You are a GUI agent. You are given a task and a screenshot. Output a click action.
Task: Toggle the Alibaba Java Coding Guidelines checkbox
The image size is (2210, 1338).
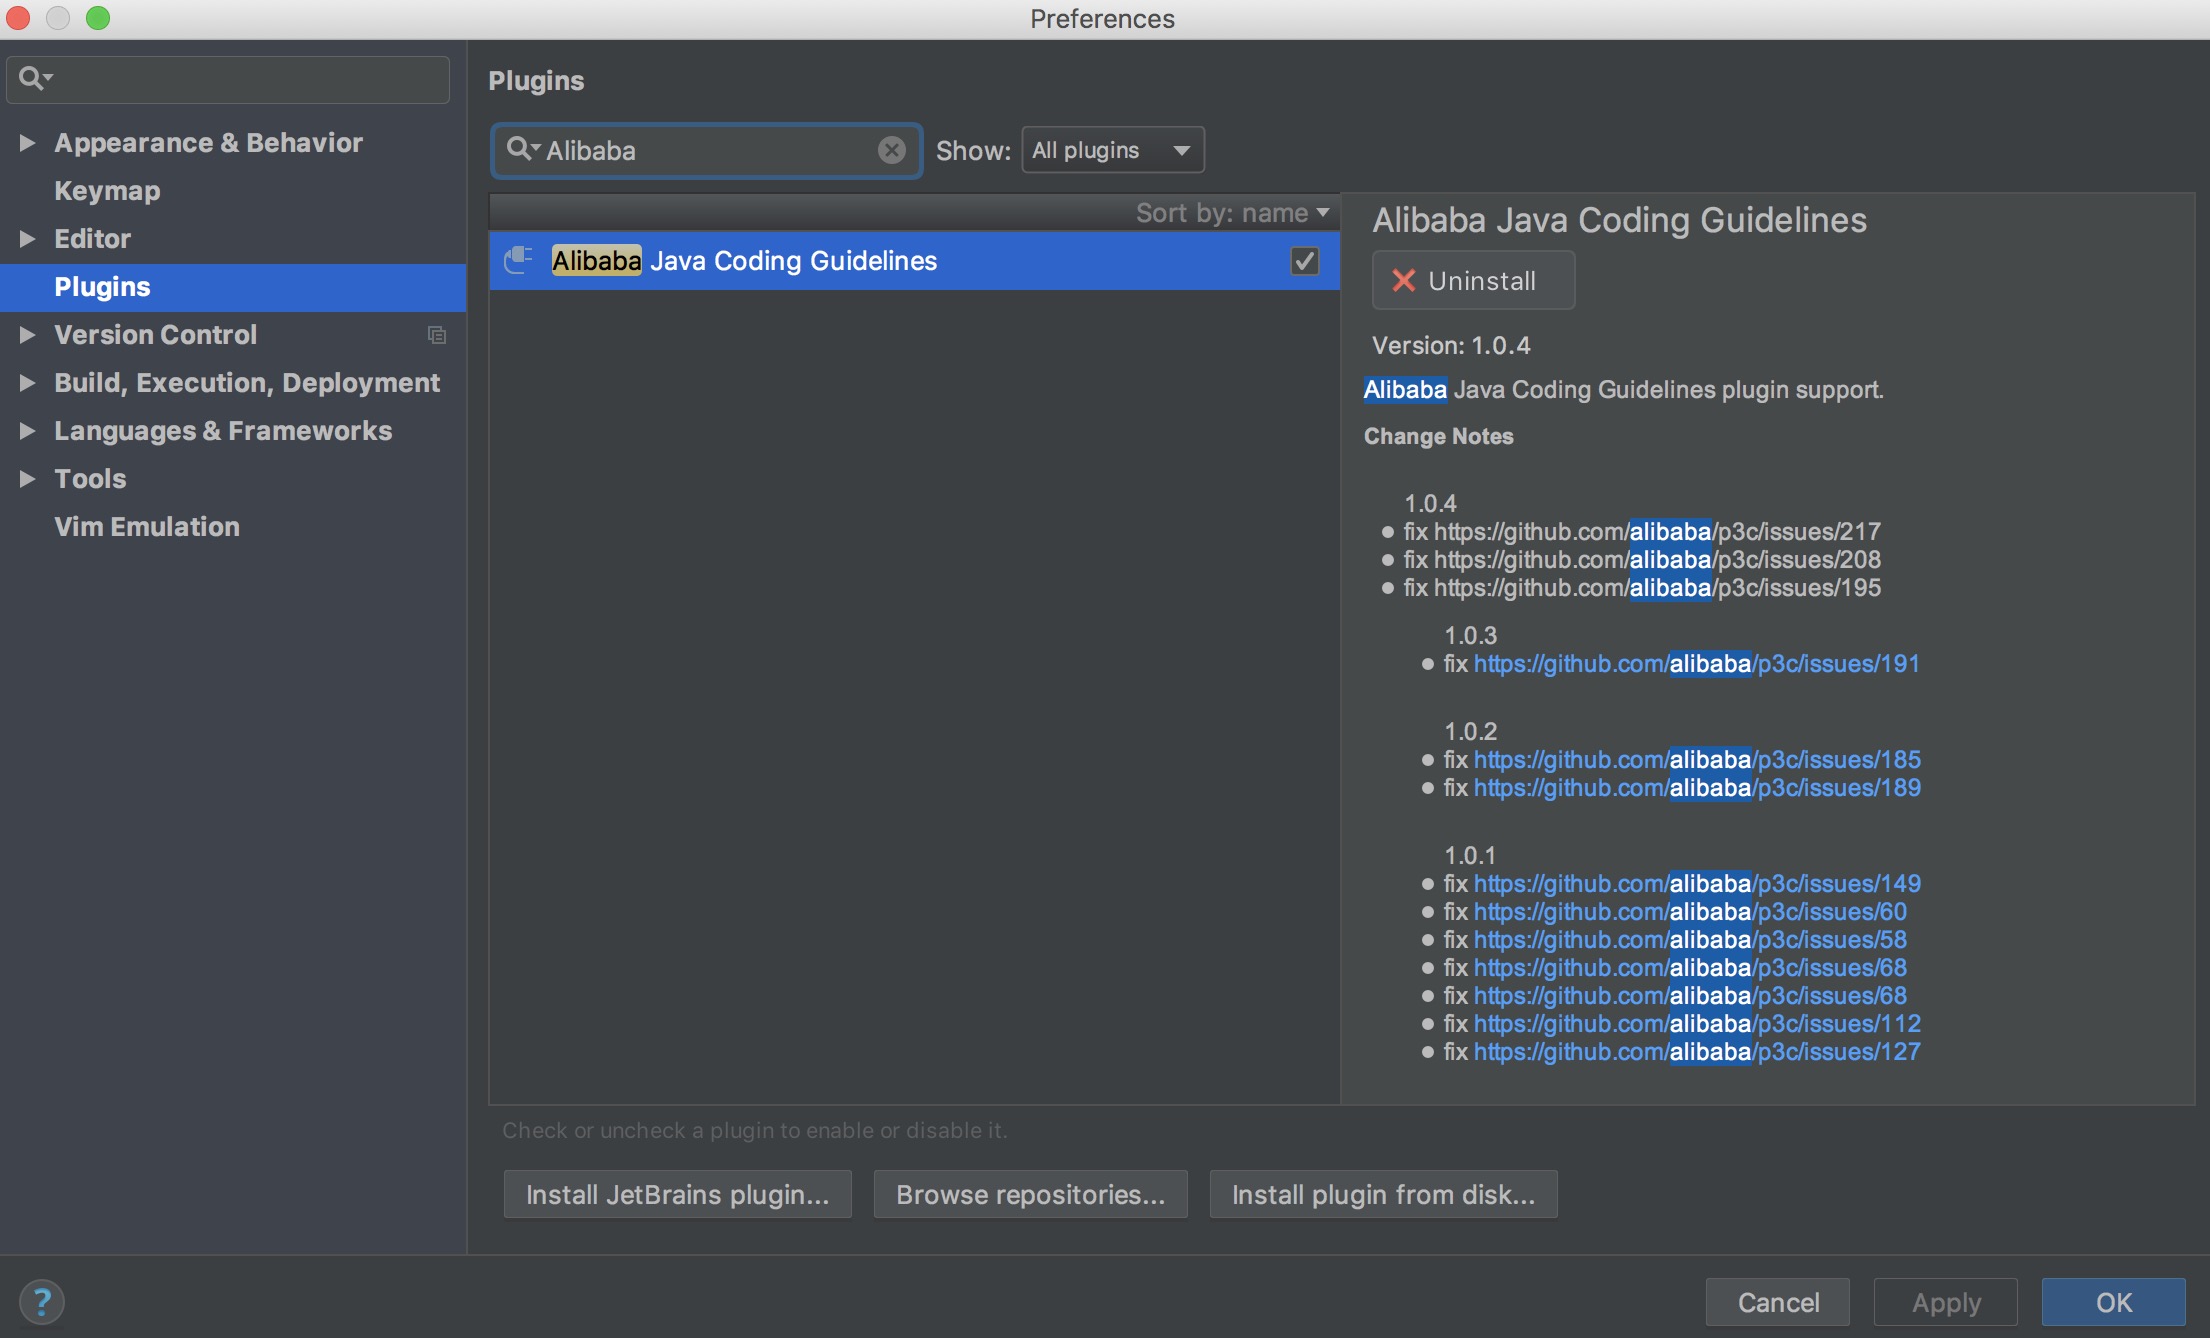click(1304, 260)
